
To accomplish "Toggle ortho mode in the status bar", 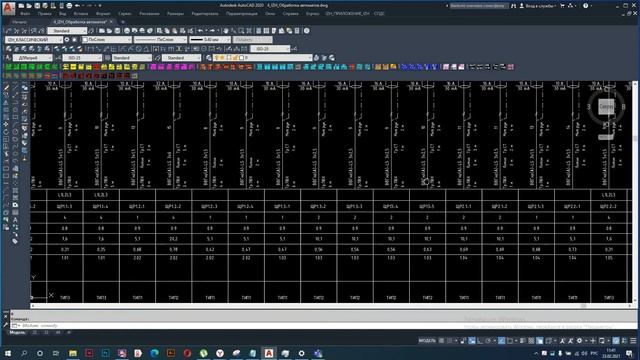I will tap(480, 340).
